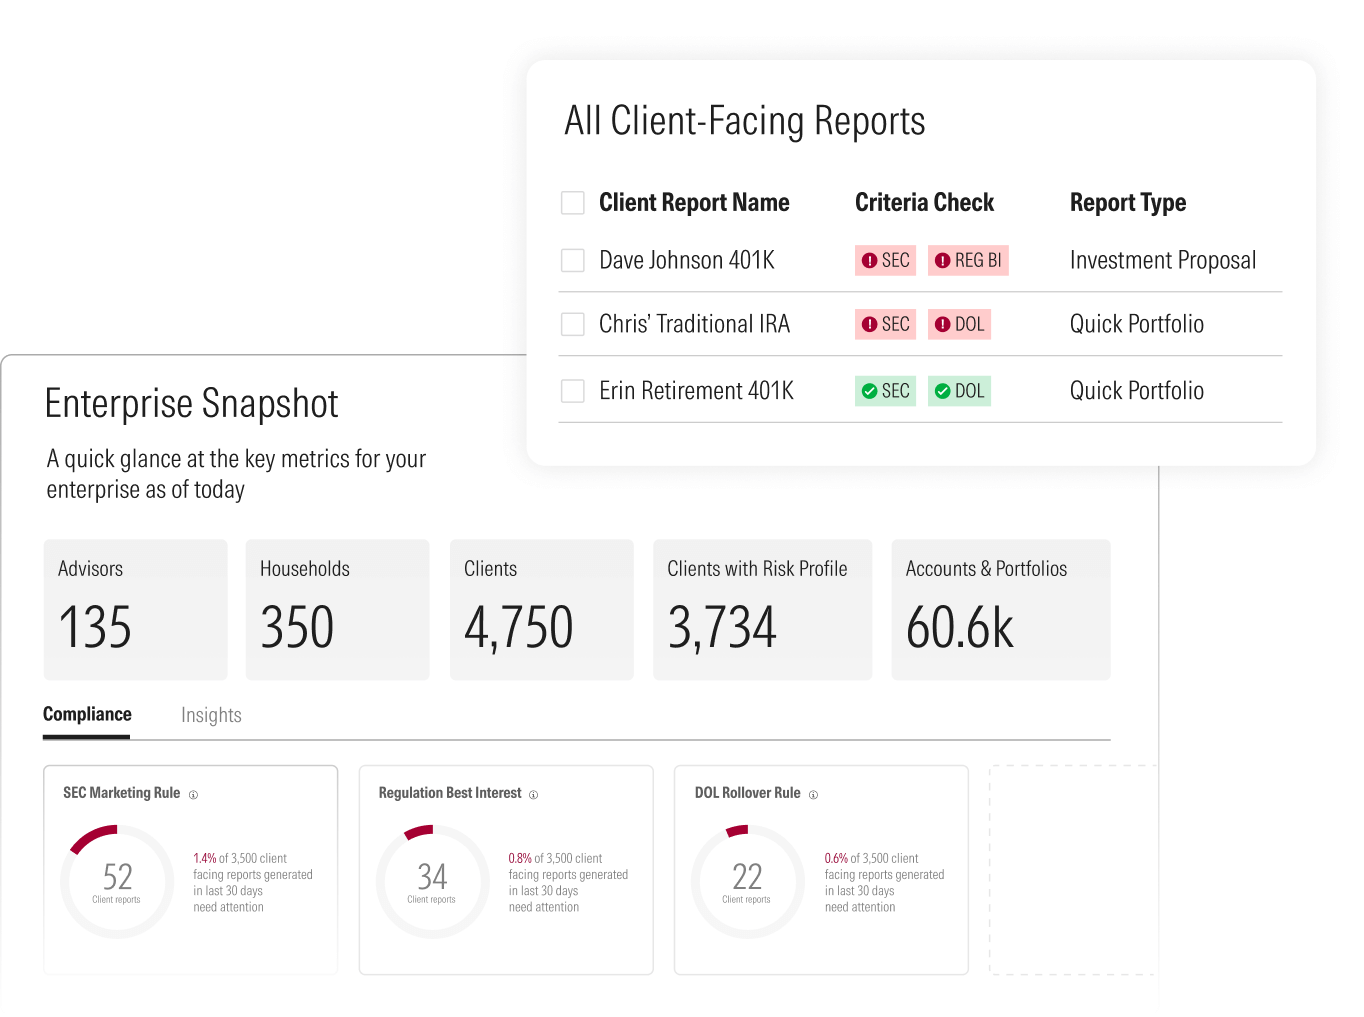Click the green DOL badge for Erin Retirement 401K
Screen dimensions: 1364x1017
[959, 391]
